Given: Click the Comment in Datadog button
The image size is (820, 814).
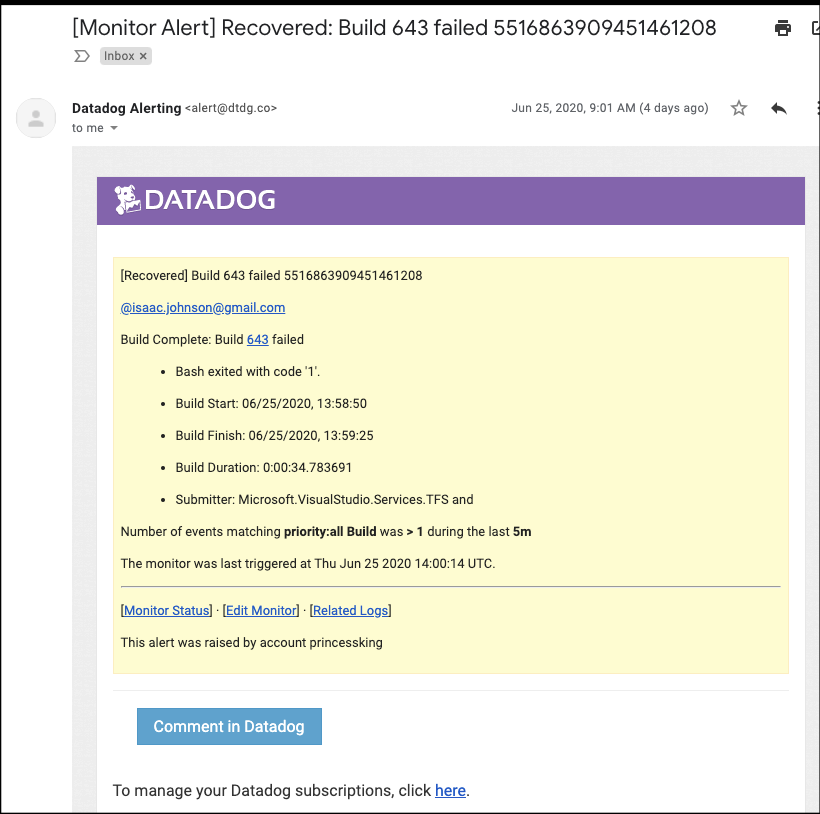Looking at the screenshot, I should [229, 727].
